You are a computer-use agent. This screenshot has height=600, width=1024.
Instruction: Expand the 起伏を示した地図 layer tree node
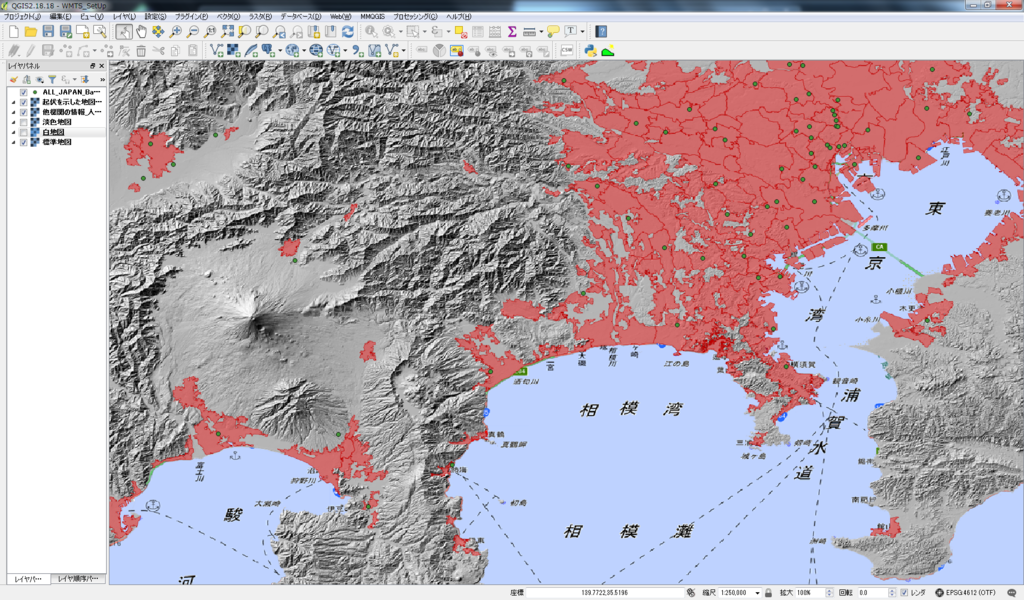(14, 103)
